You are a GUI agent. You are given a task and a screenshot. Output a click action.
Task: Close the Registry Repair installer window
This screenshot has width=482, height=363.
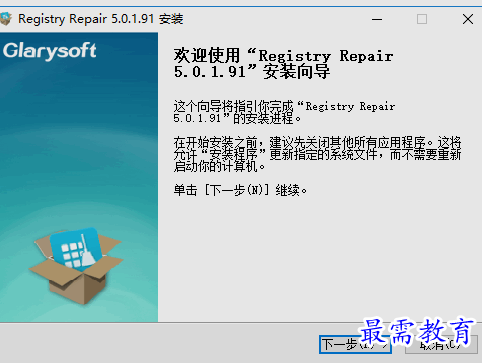tap(468, 19)
